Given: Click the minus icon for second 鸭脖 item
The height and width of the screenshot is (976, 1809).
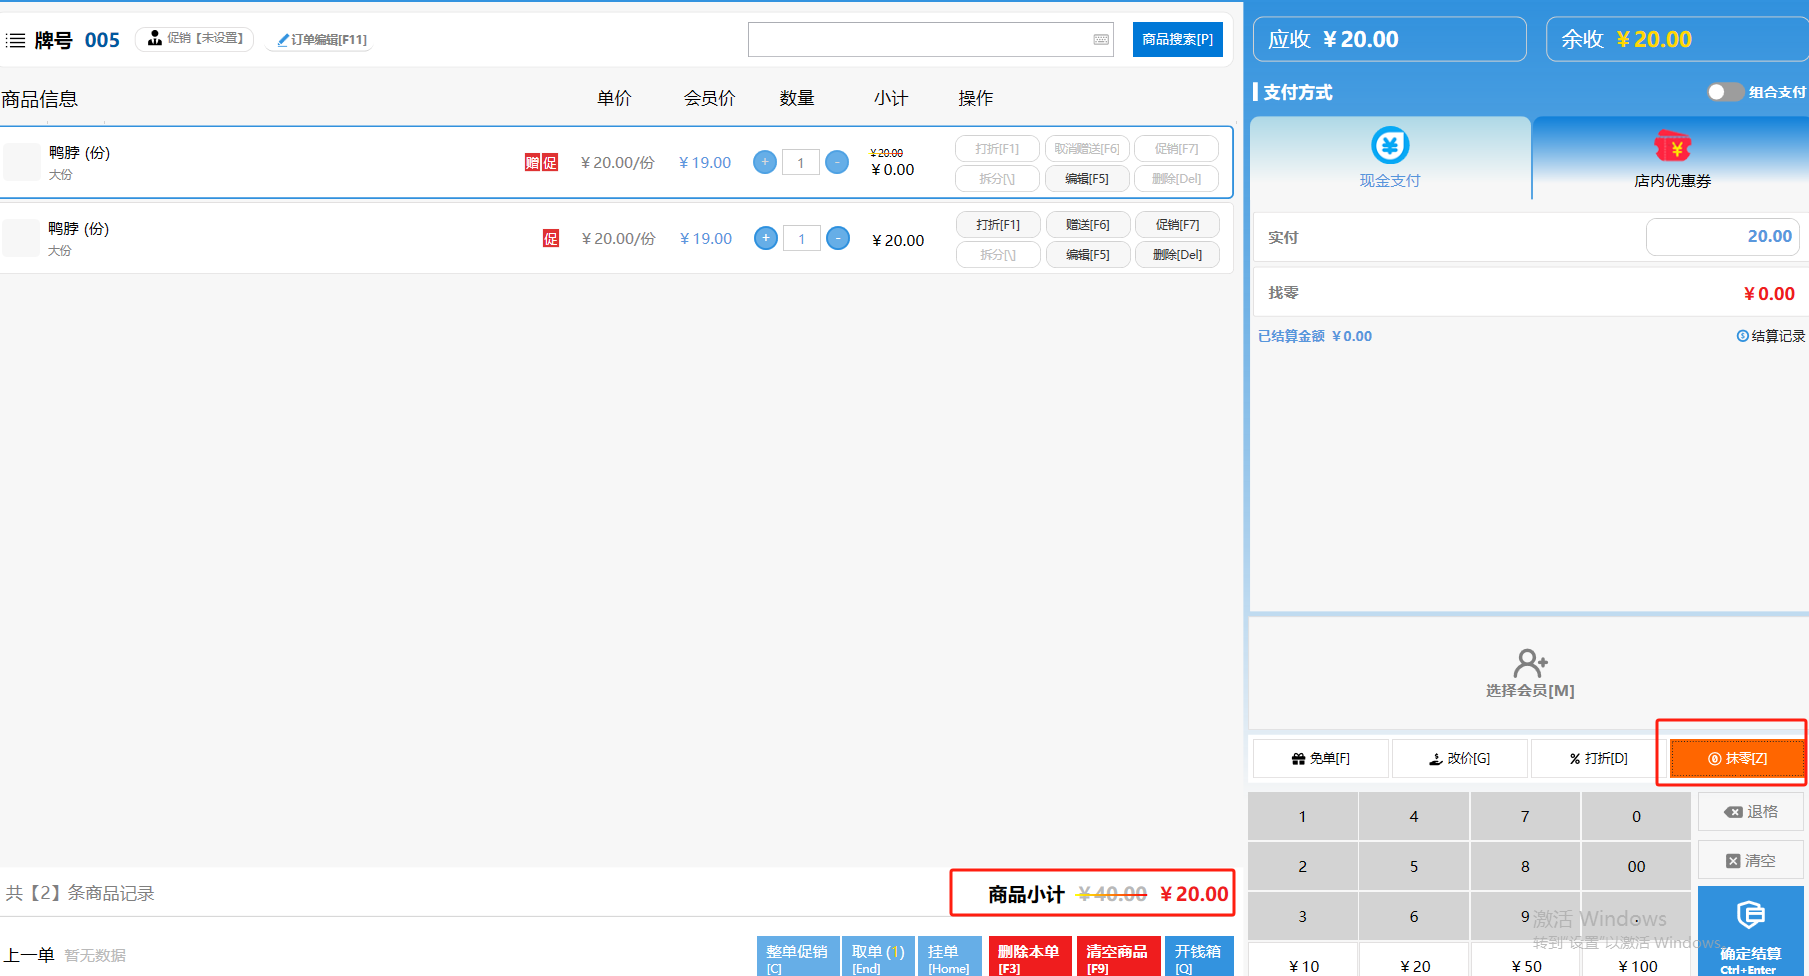Looking at the screenshot, I should point(838,238).
